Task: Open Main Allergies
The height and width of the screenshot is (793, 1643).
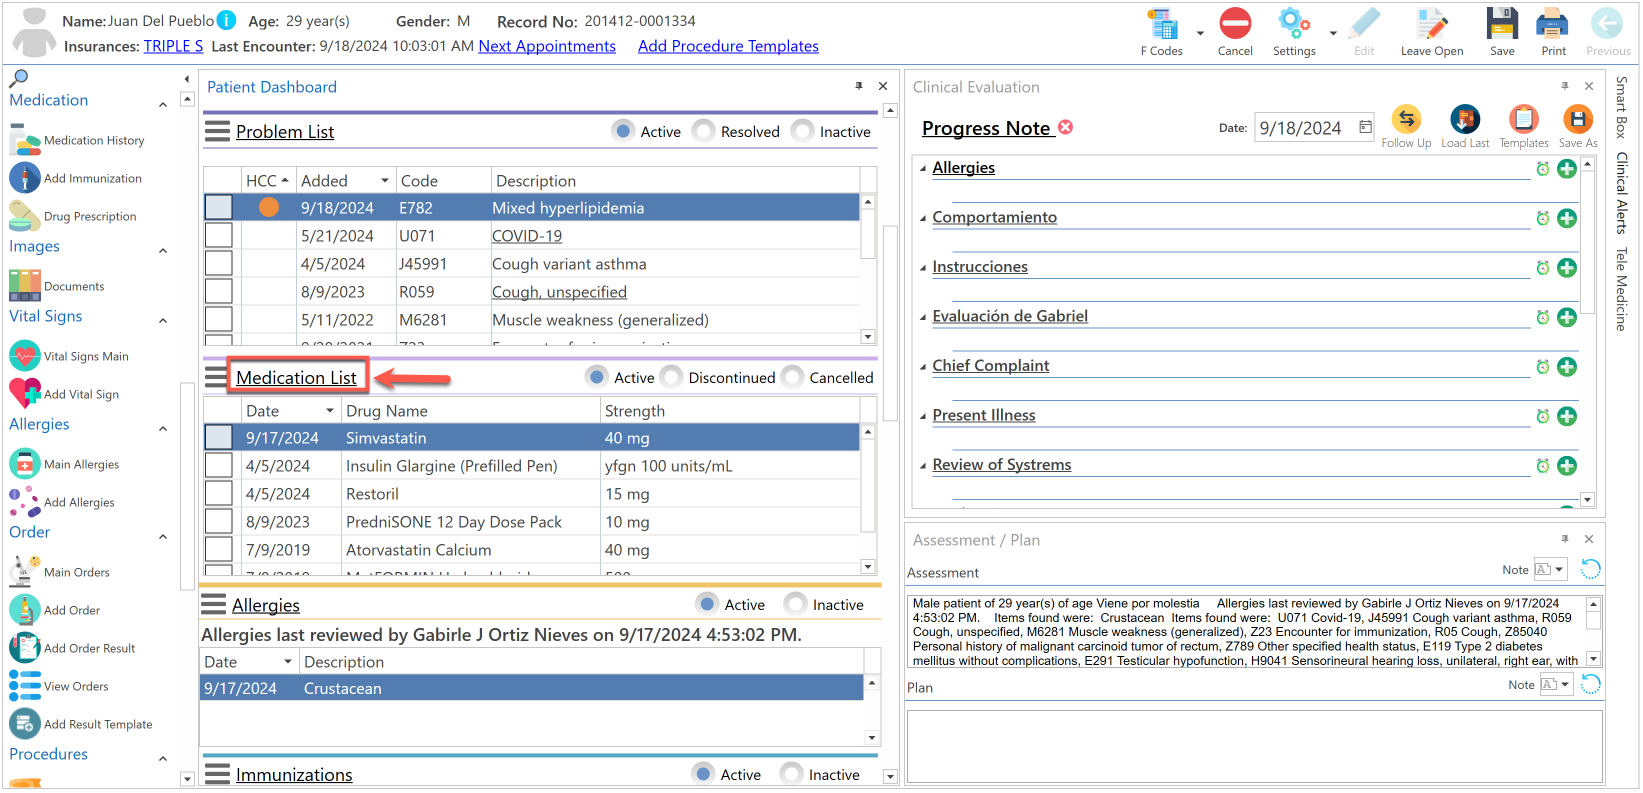Action: pos(64,464)
